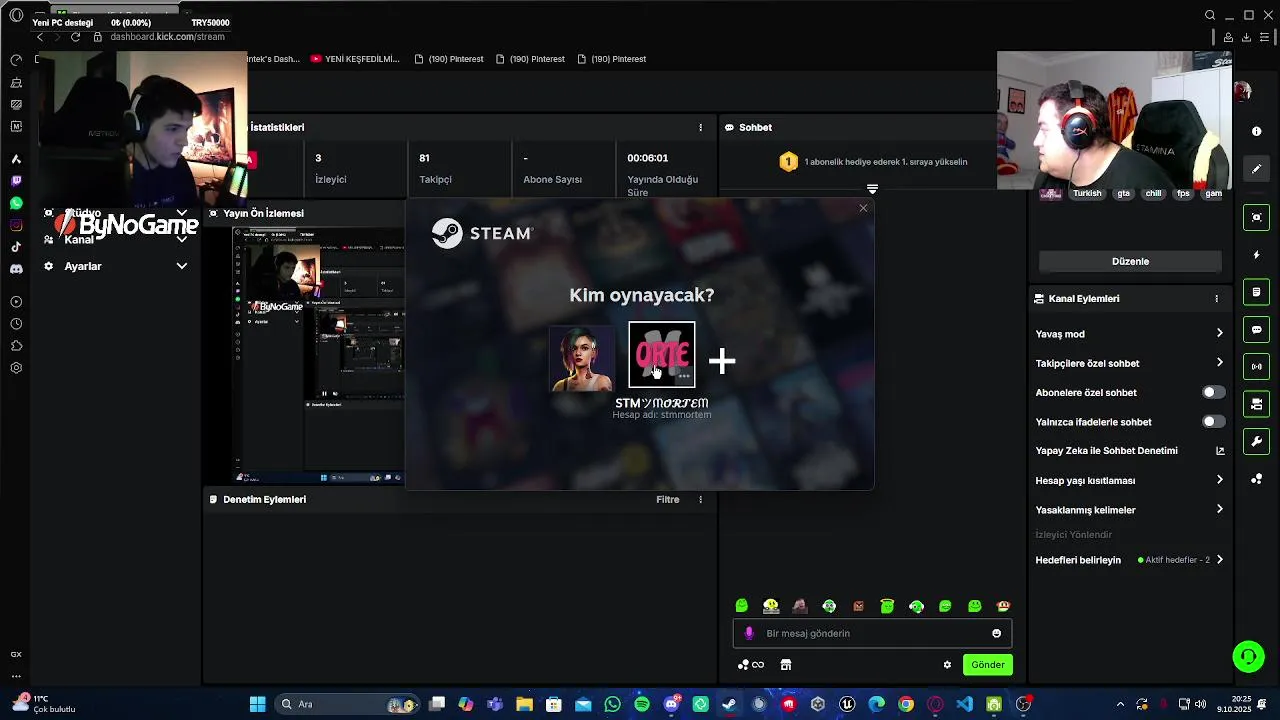Click the purple microphone icon in chat
1280x720 pixels.
click(x=749, y=633)
